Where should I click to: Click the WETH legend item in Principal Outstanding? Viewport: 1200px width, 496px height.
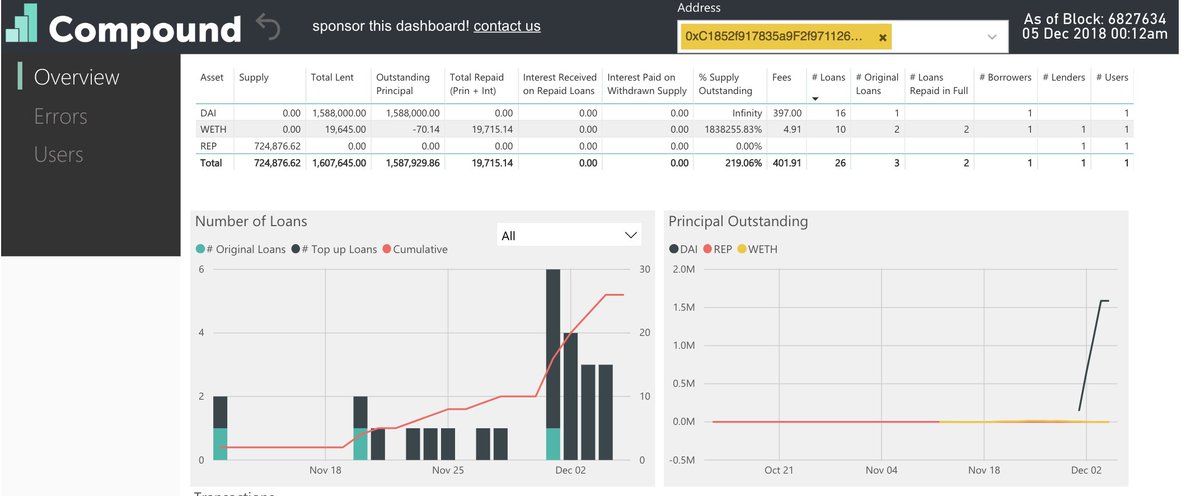point(757,249)
